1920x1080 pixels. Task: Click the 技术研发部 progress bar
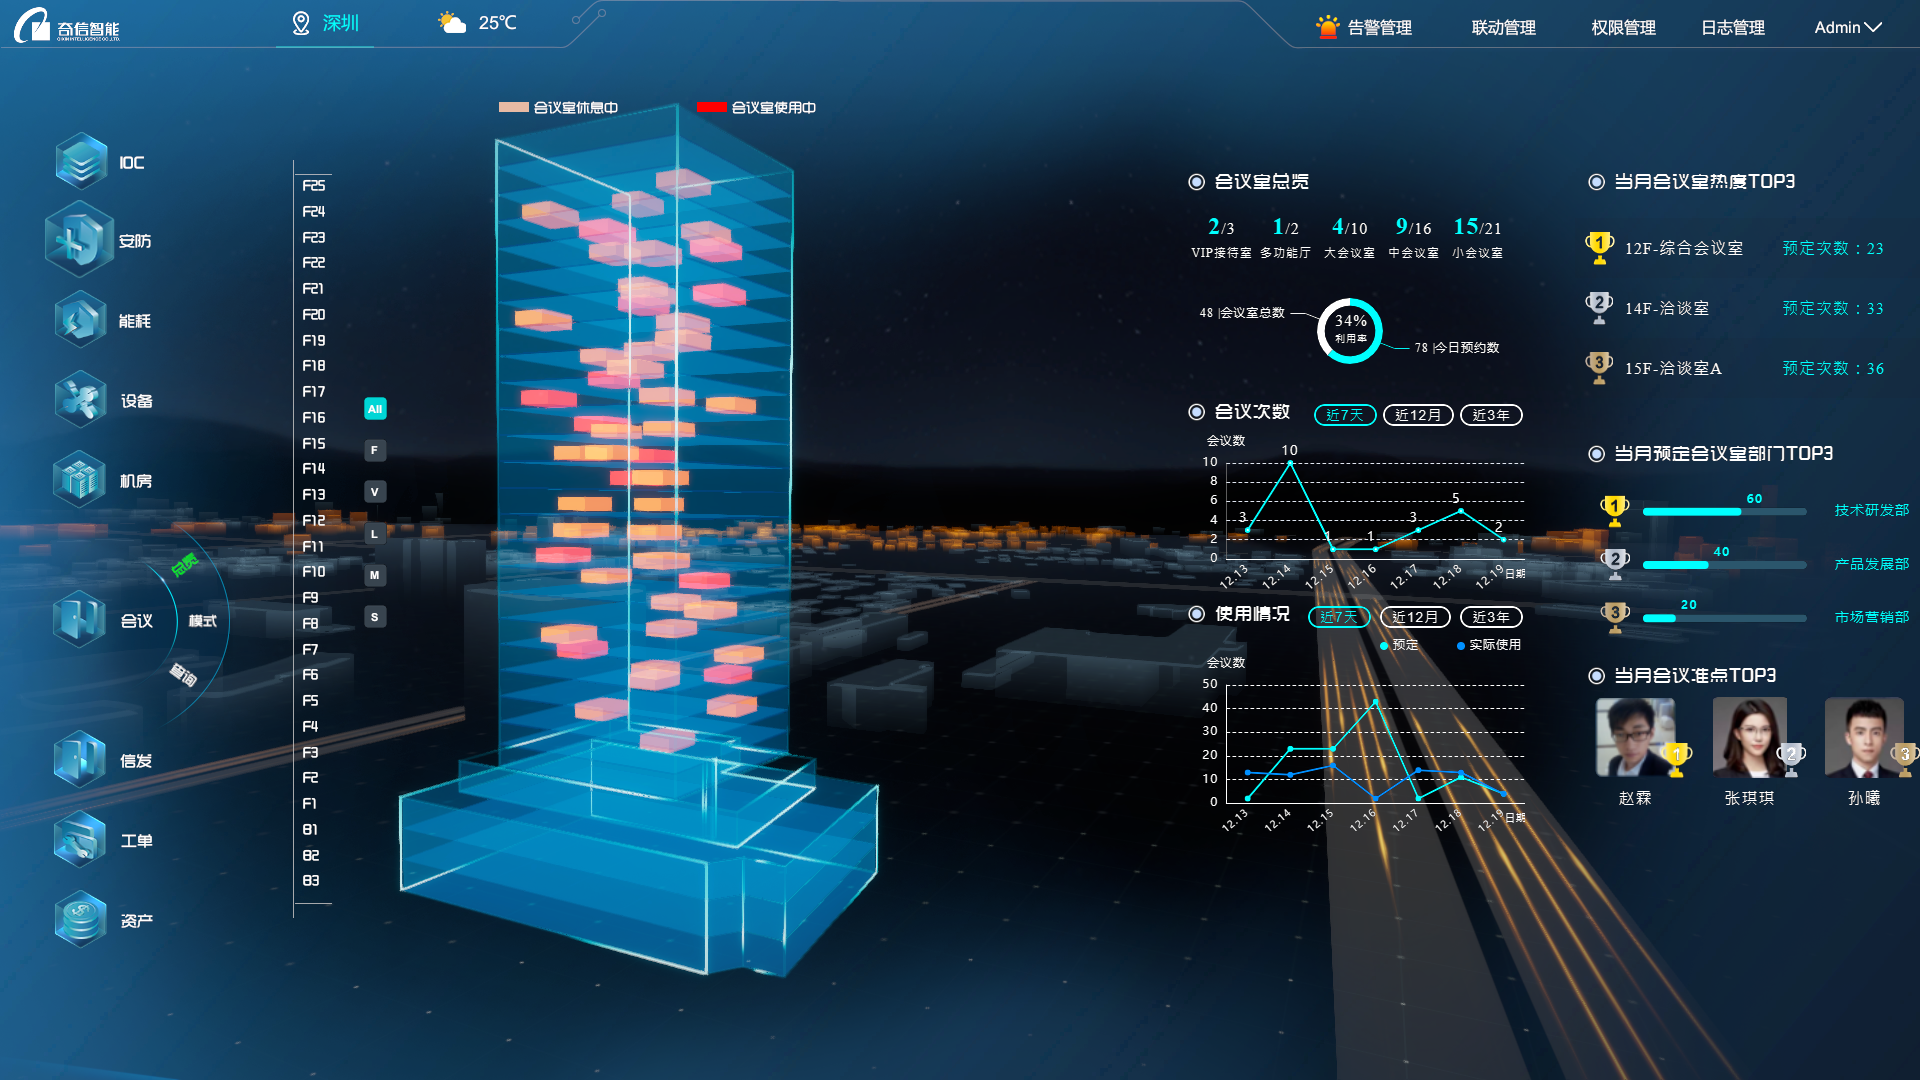coord(1723,512)
